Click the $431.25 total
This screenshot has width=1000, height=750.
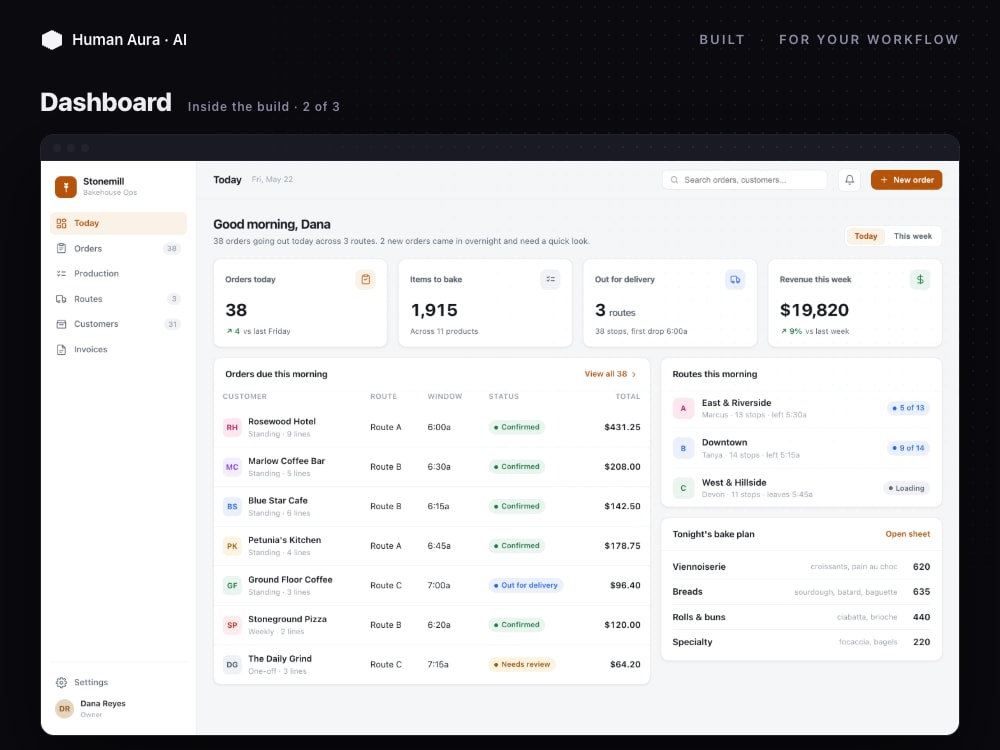click(x=622, y=427)
